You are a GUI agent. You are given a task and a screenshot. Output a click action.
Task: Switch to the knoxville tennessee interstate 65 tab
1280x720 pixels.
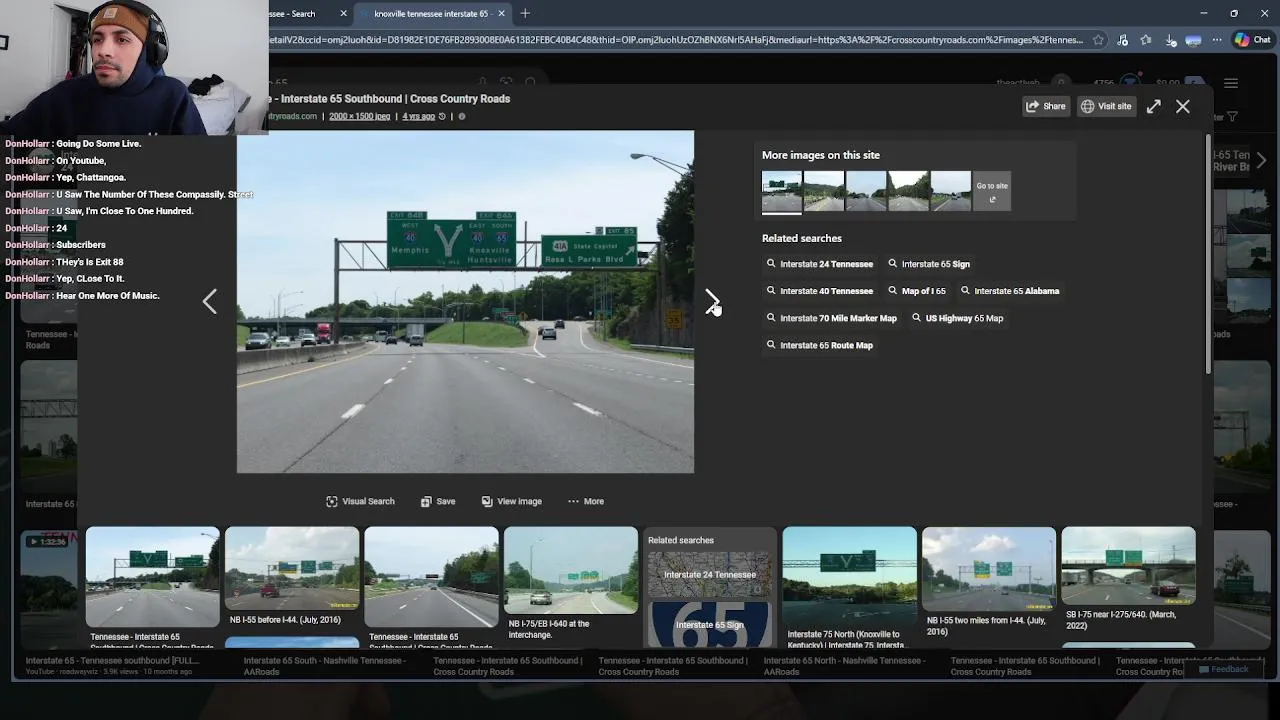[x=431, y=13]
